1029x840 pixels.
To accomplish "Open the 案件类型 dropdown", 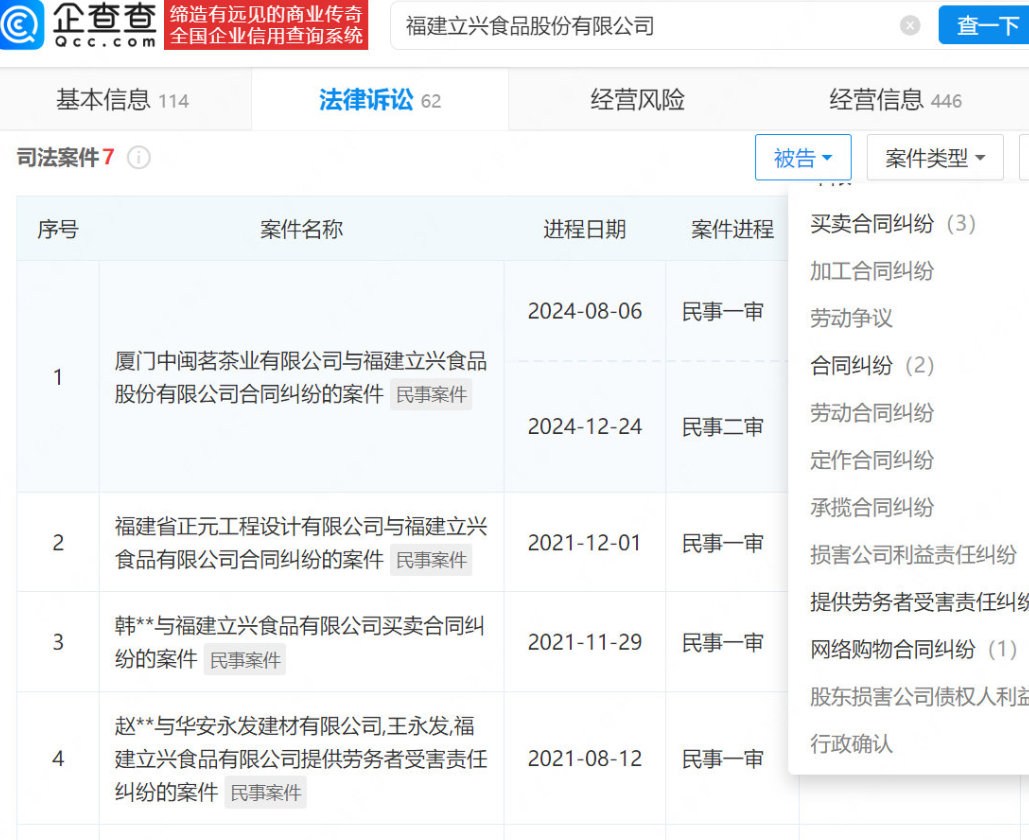I will pyautogui.click(x=934, y=157).
